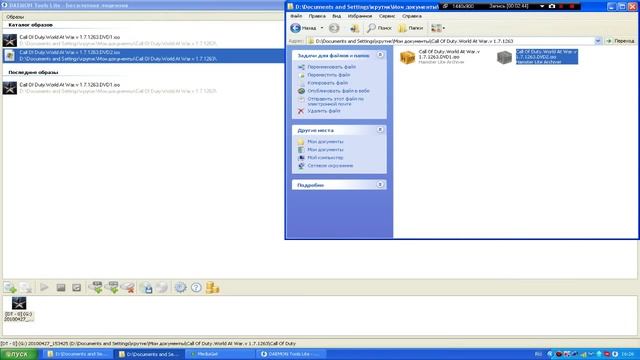Collapse the file and folder tasks panel
The width and height of the screenshot is (640, 360).
click(380, 55)
